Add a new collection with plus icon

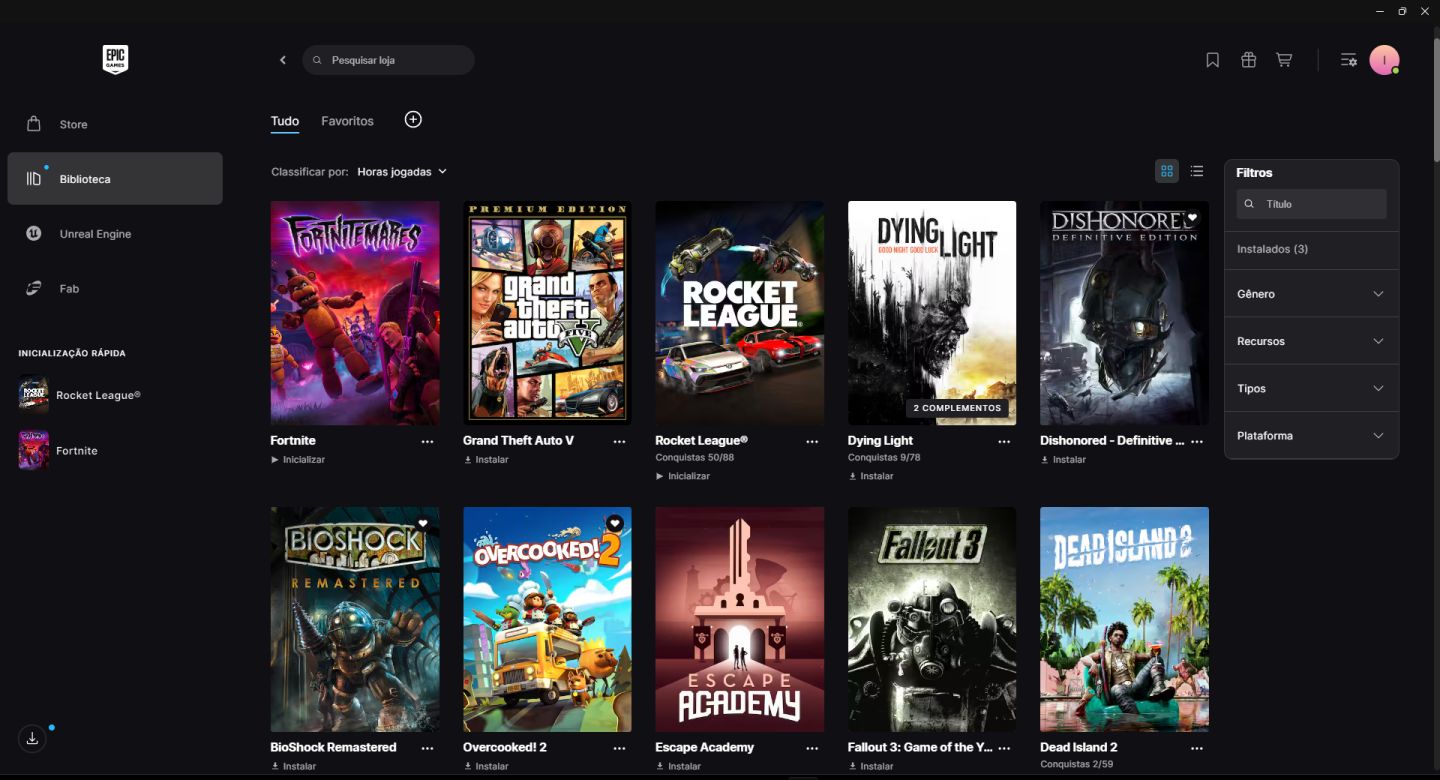413,120
